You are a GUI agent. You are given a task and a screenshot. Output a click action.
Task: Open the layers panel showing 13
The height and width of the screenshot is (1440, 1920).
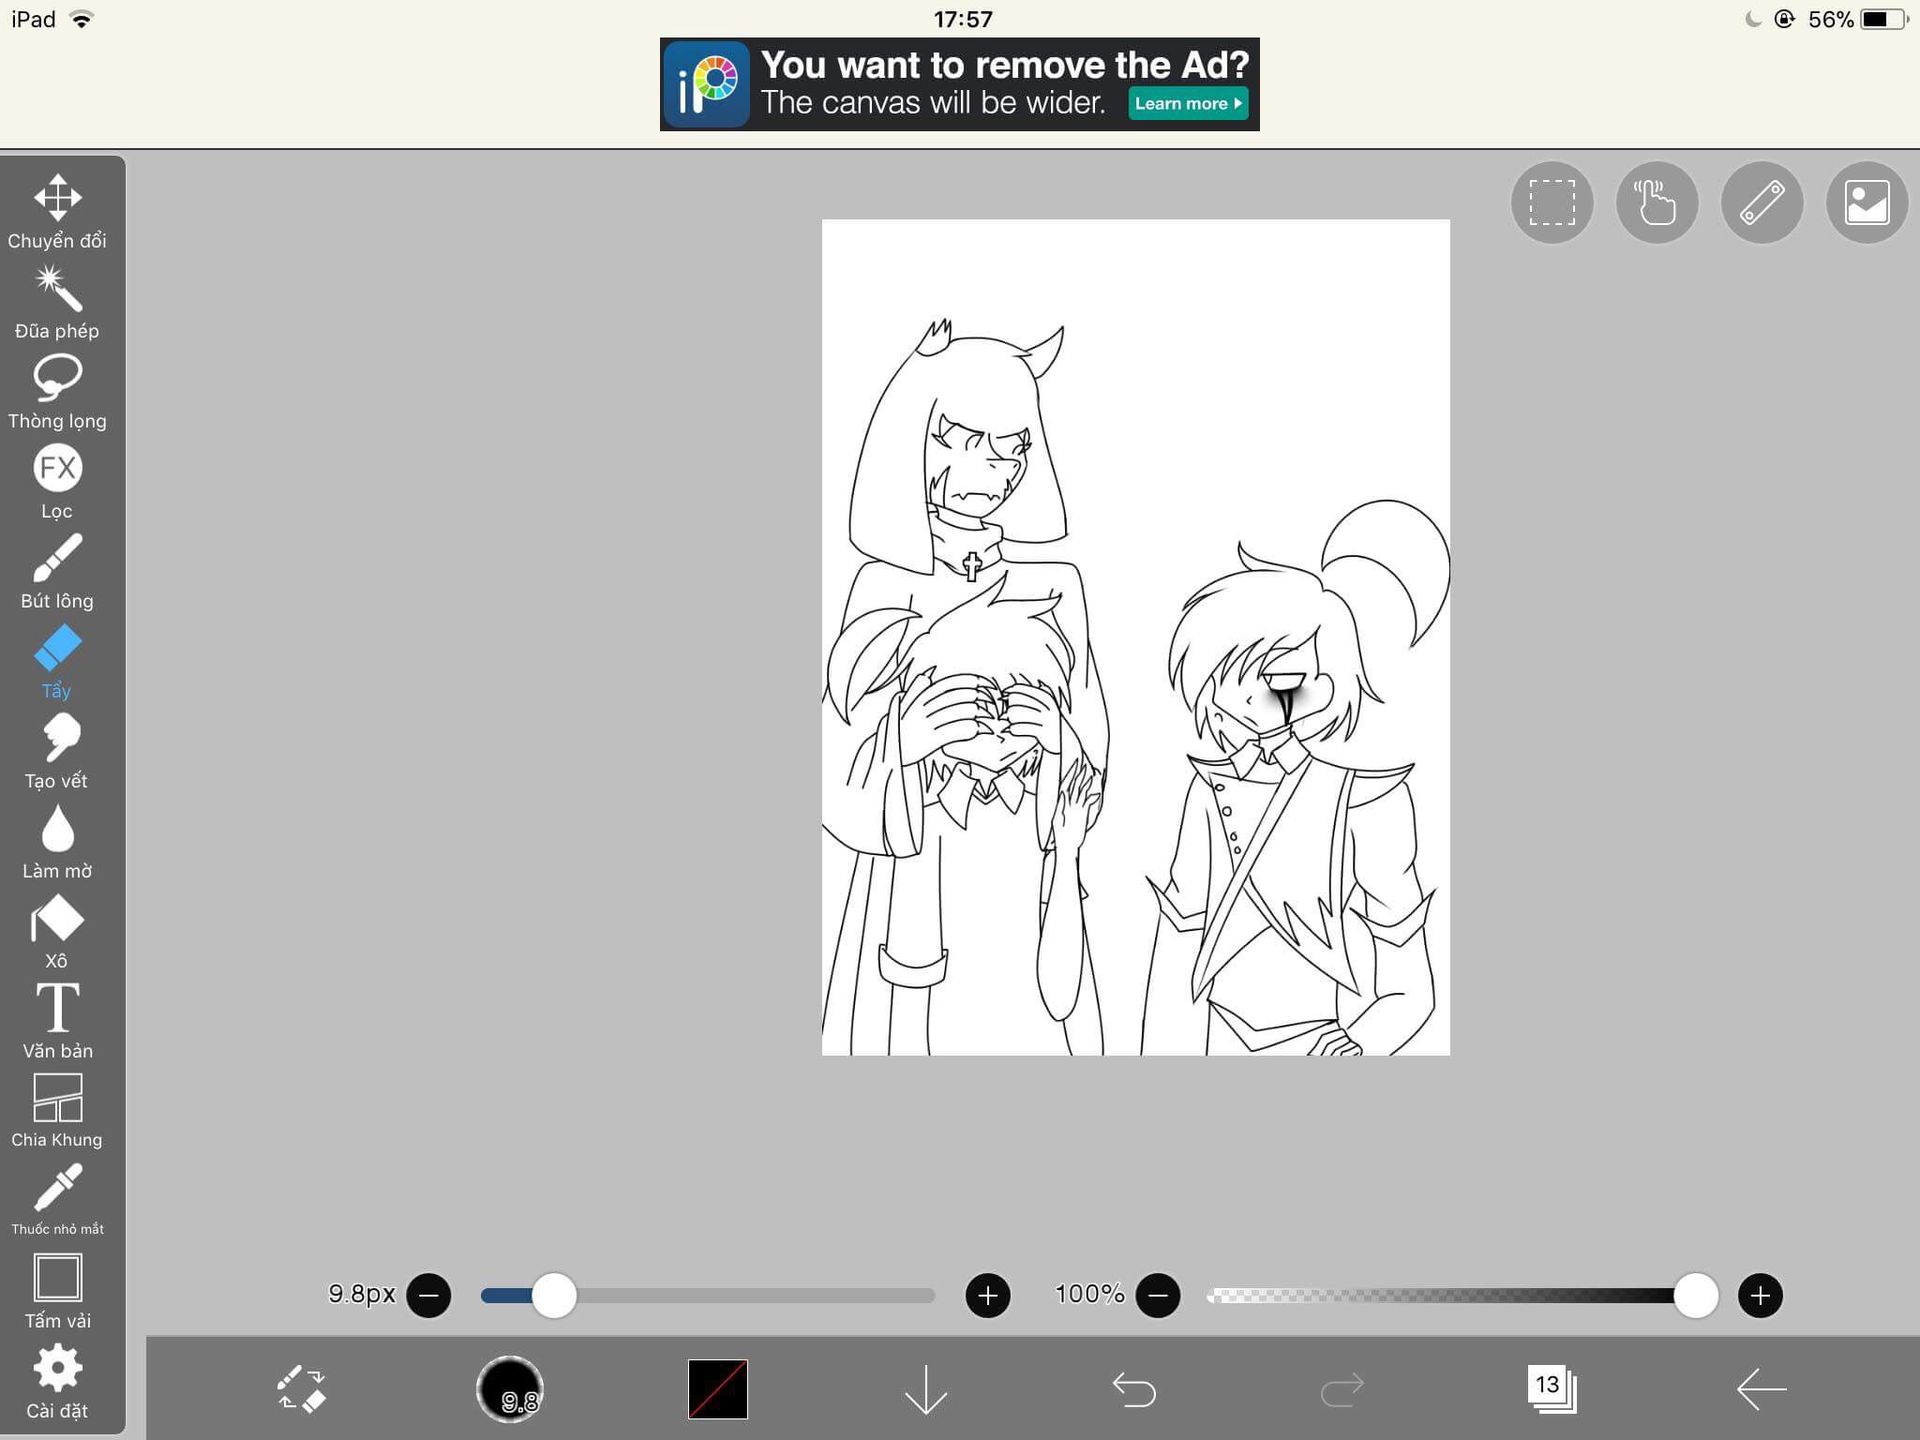point(1551,1389)
